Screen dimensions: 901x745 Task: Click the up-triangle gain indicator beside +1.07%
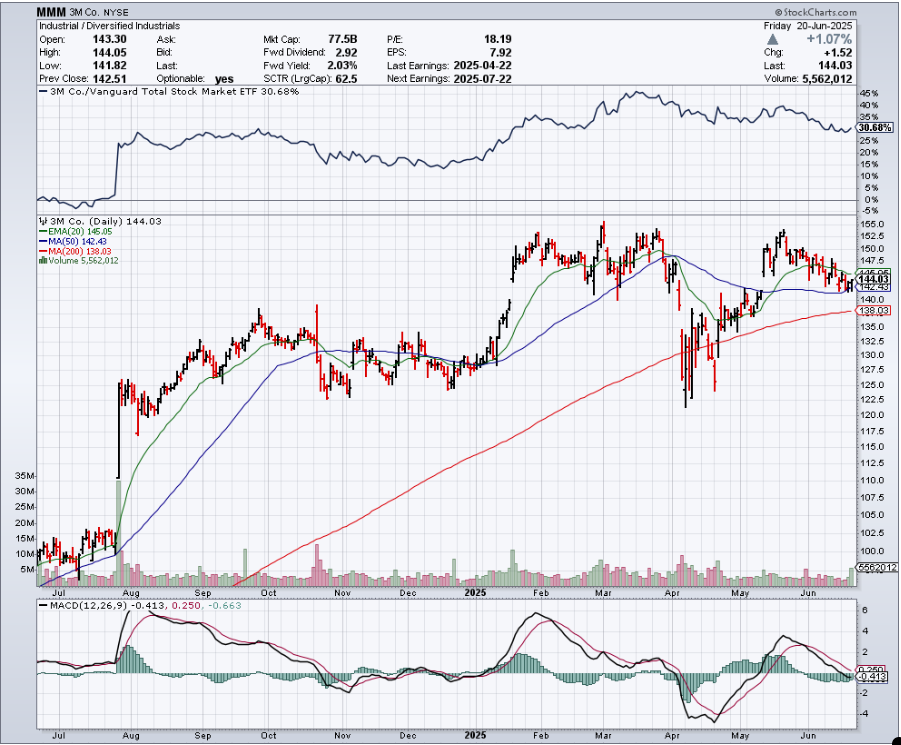(x=773, y=40)
